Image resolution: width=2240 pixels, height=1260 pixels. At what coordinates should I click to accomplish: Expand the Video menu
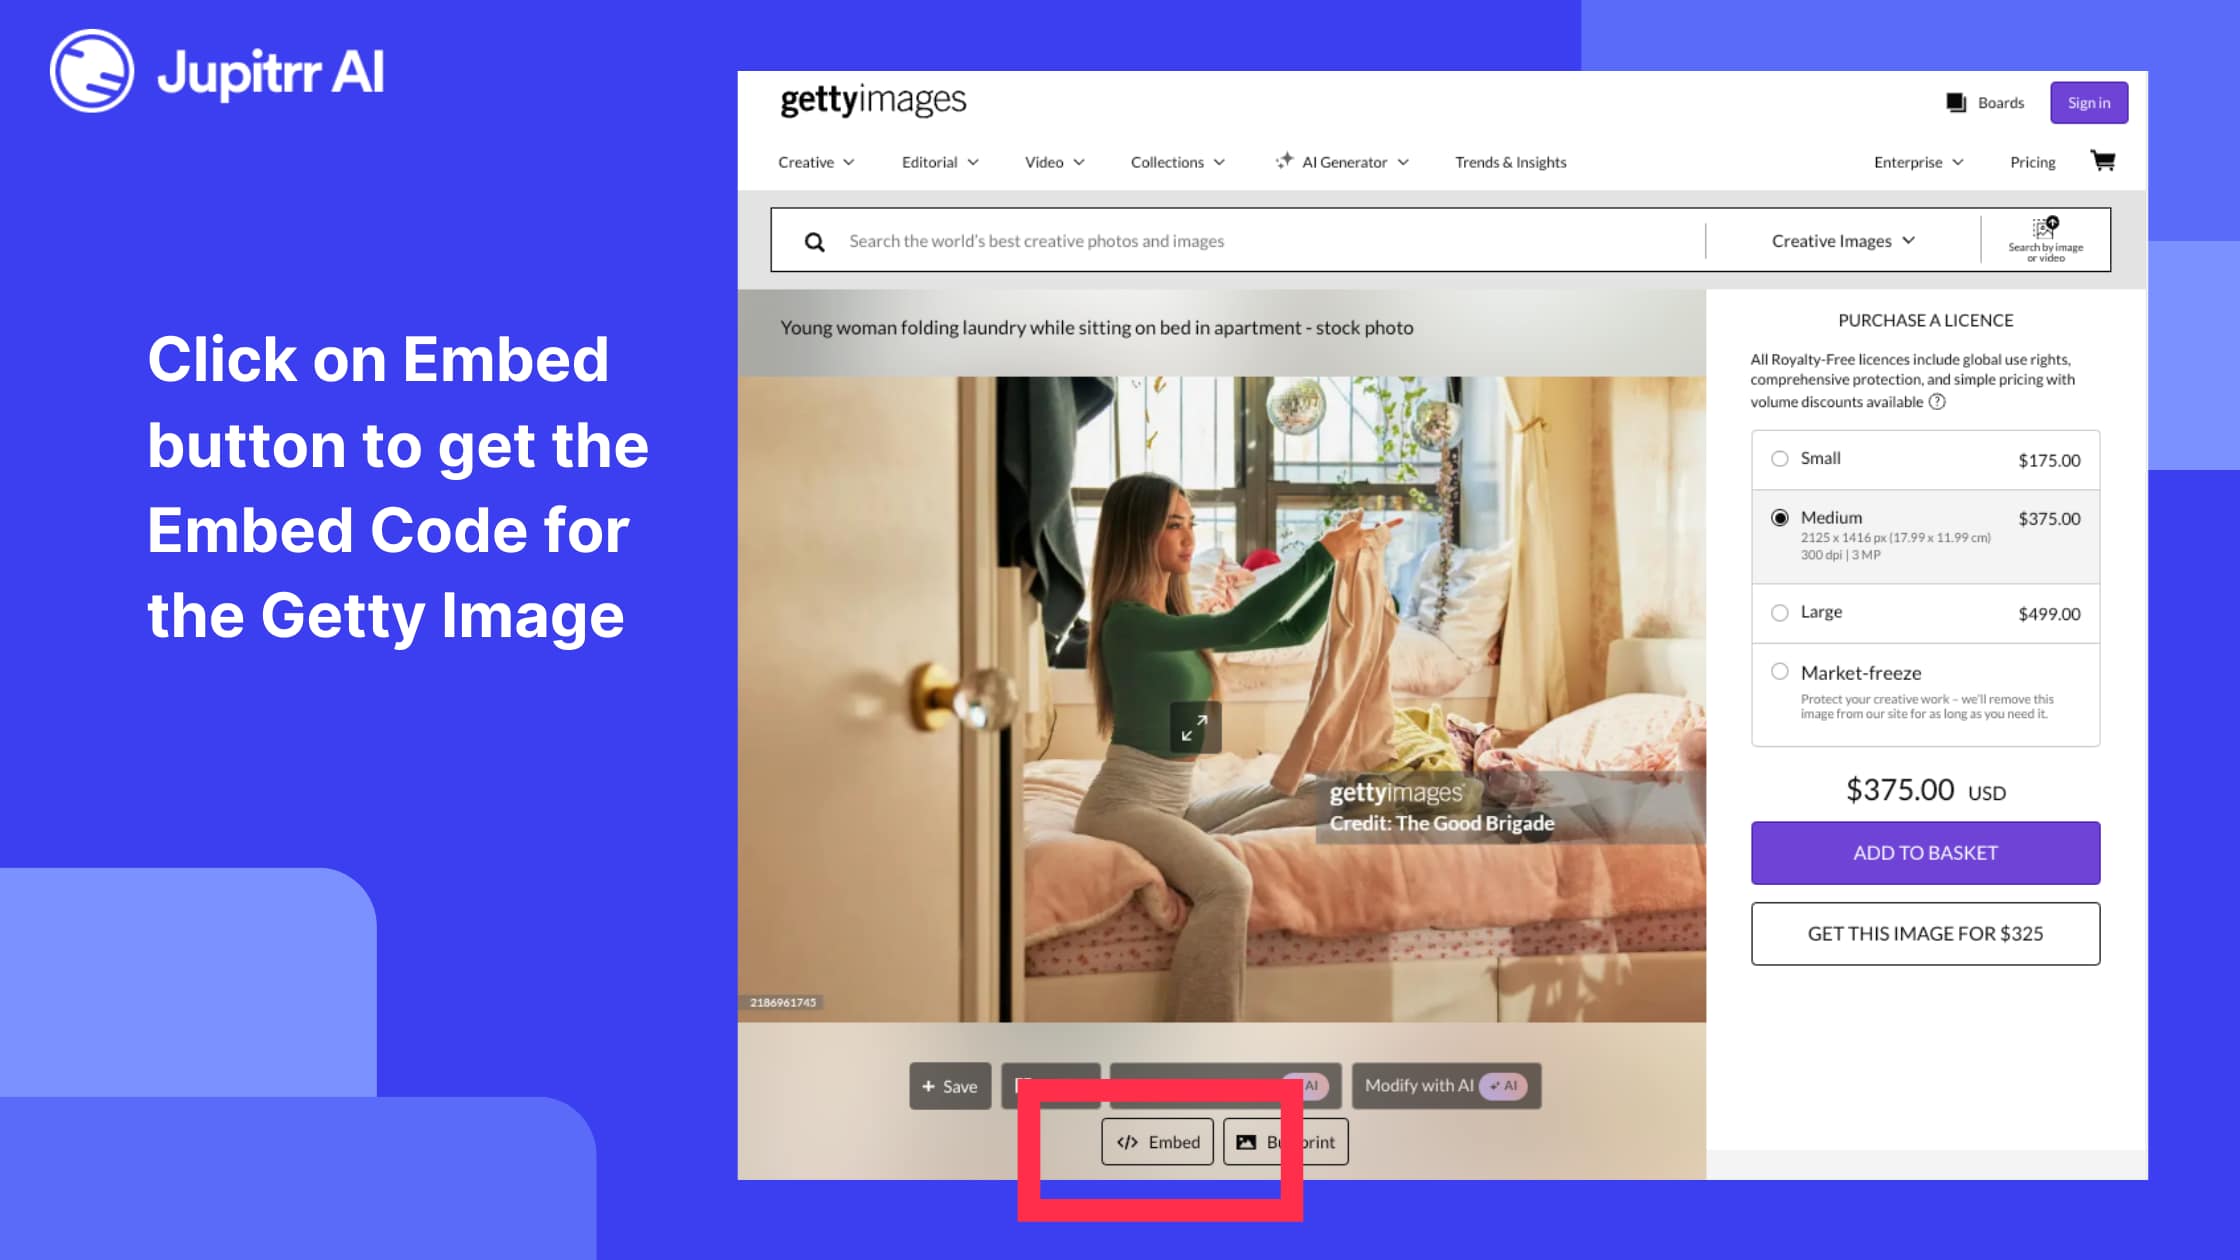pyautogui.click(x=1054, y=162)
